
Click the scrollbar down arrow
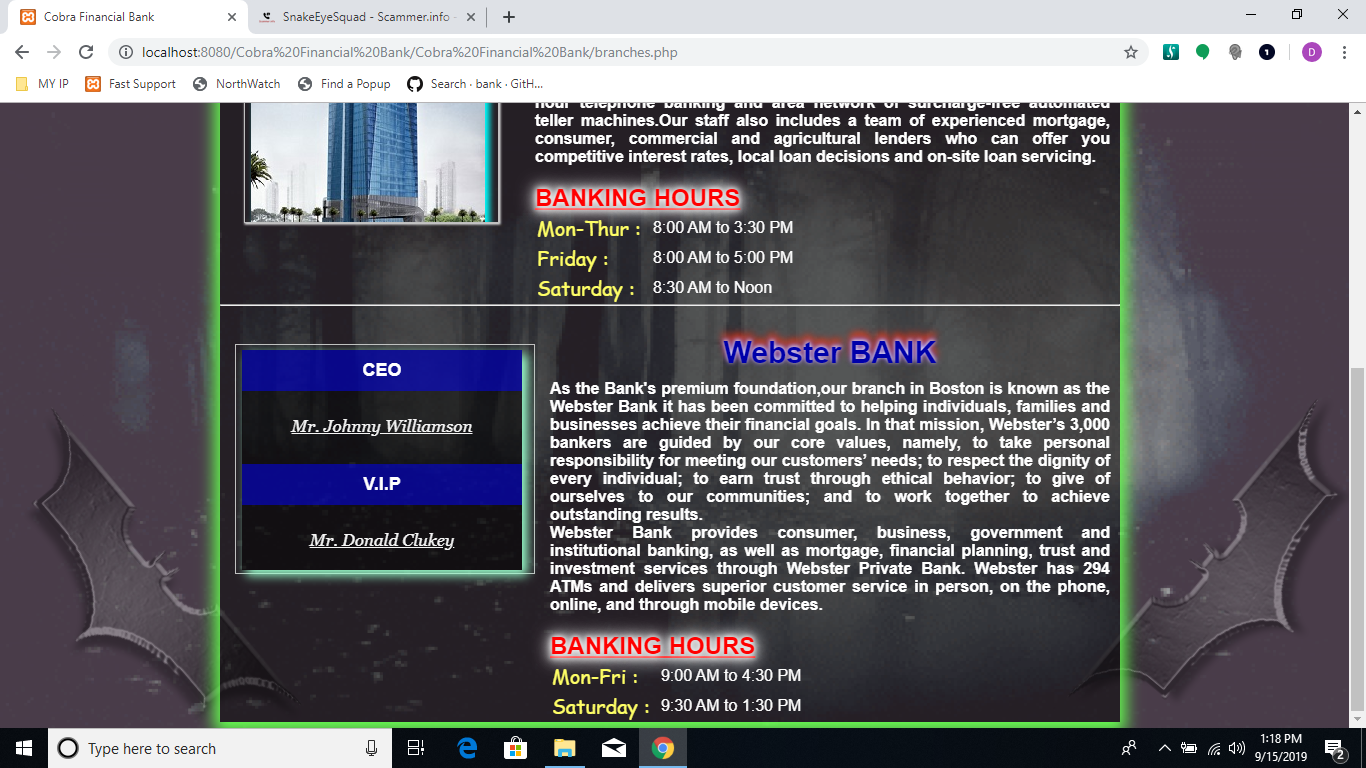1357,719
